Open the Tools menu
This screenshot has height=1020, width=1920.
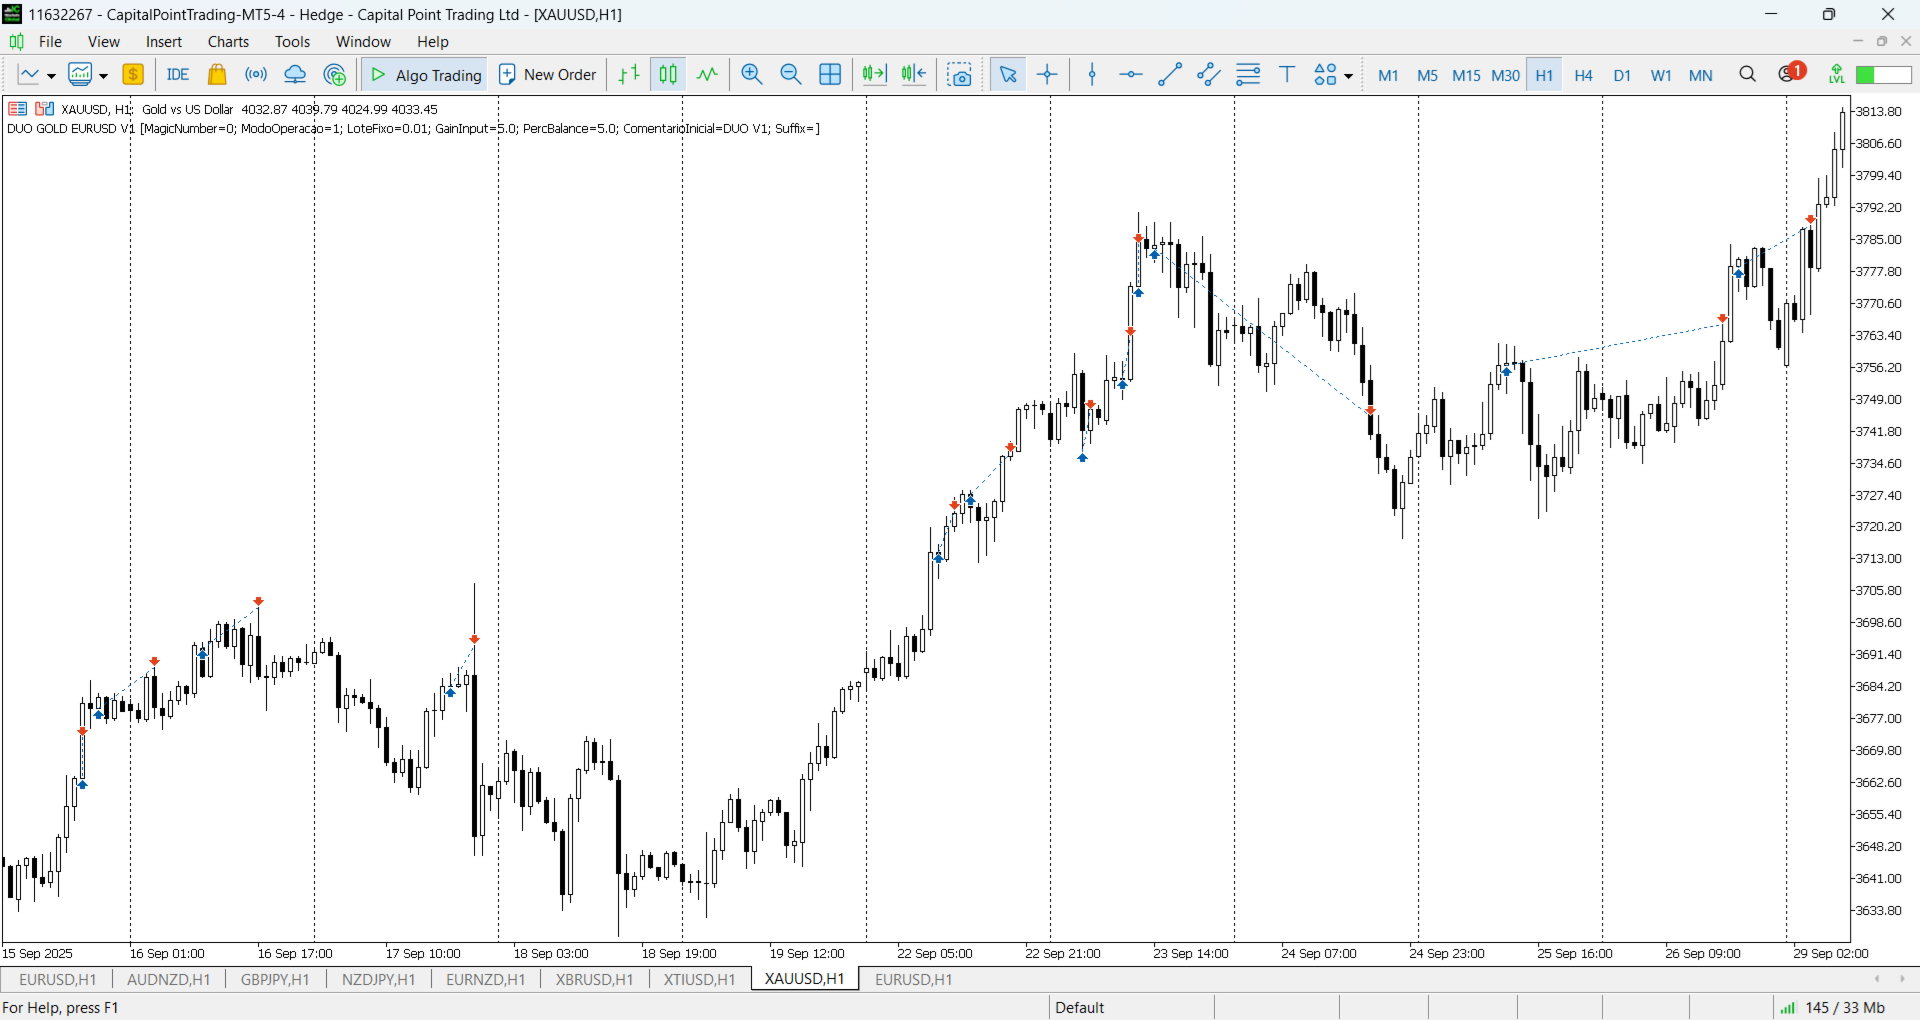pyautogui.click(x=293, y=42)
